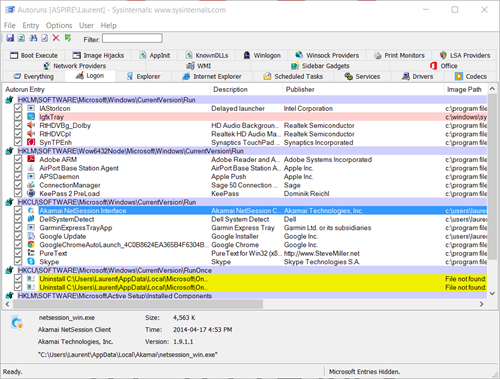Click the PureText entry icon
Screen dimensions: 500x379
(31, 253)
